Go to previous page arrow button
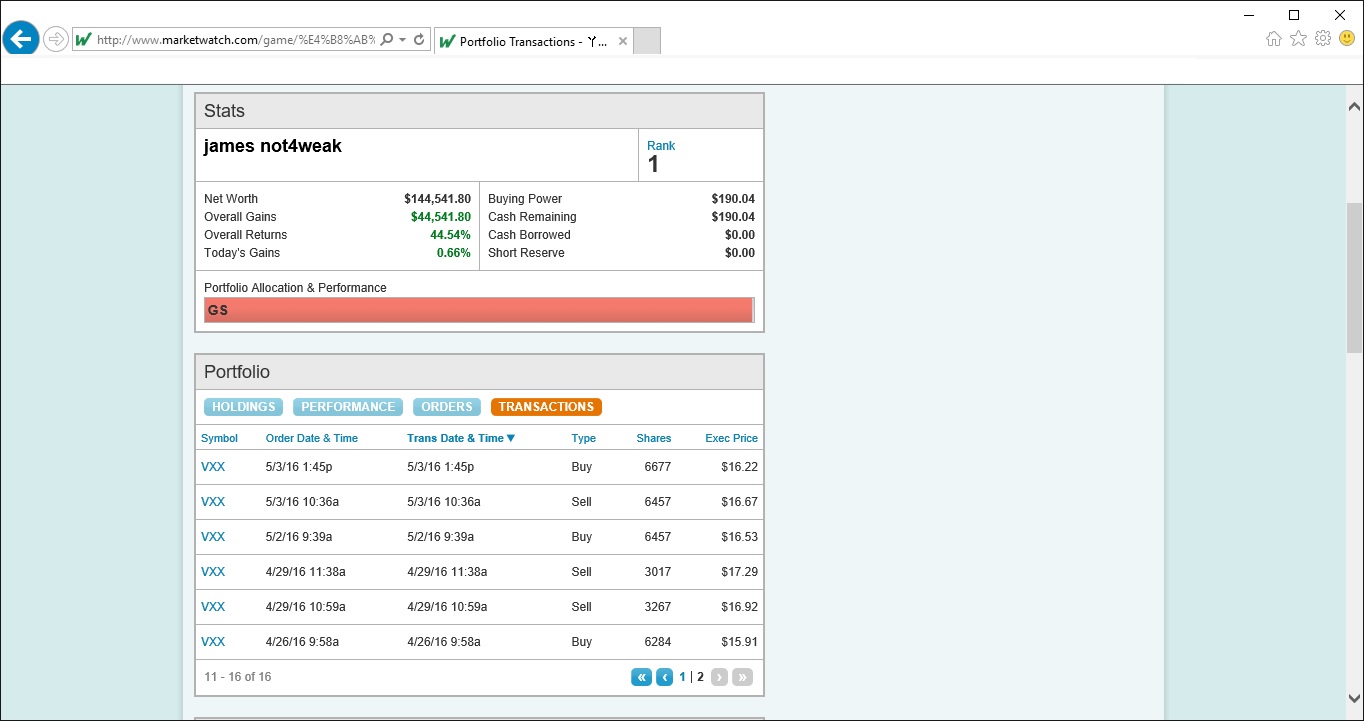 665,677
